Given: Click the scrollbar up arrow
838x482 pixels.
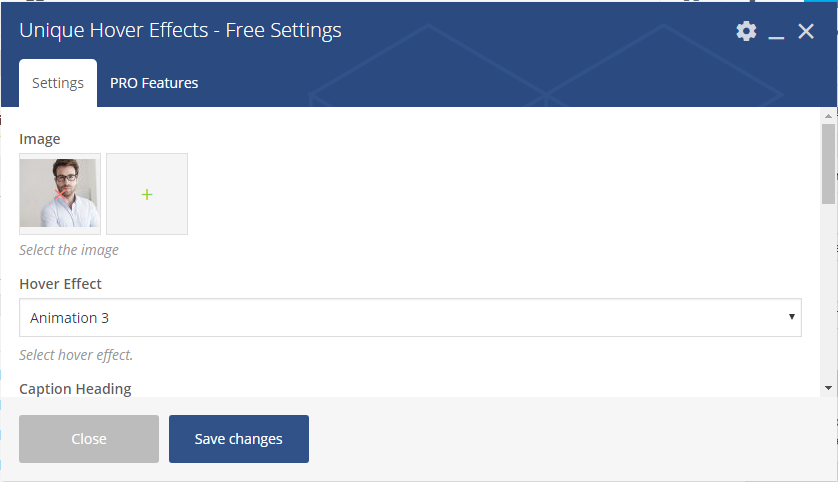Looking at the screenshot, I should click(828, 115).
